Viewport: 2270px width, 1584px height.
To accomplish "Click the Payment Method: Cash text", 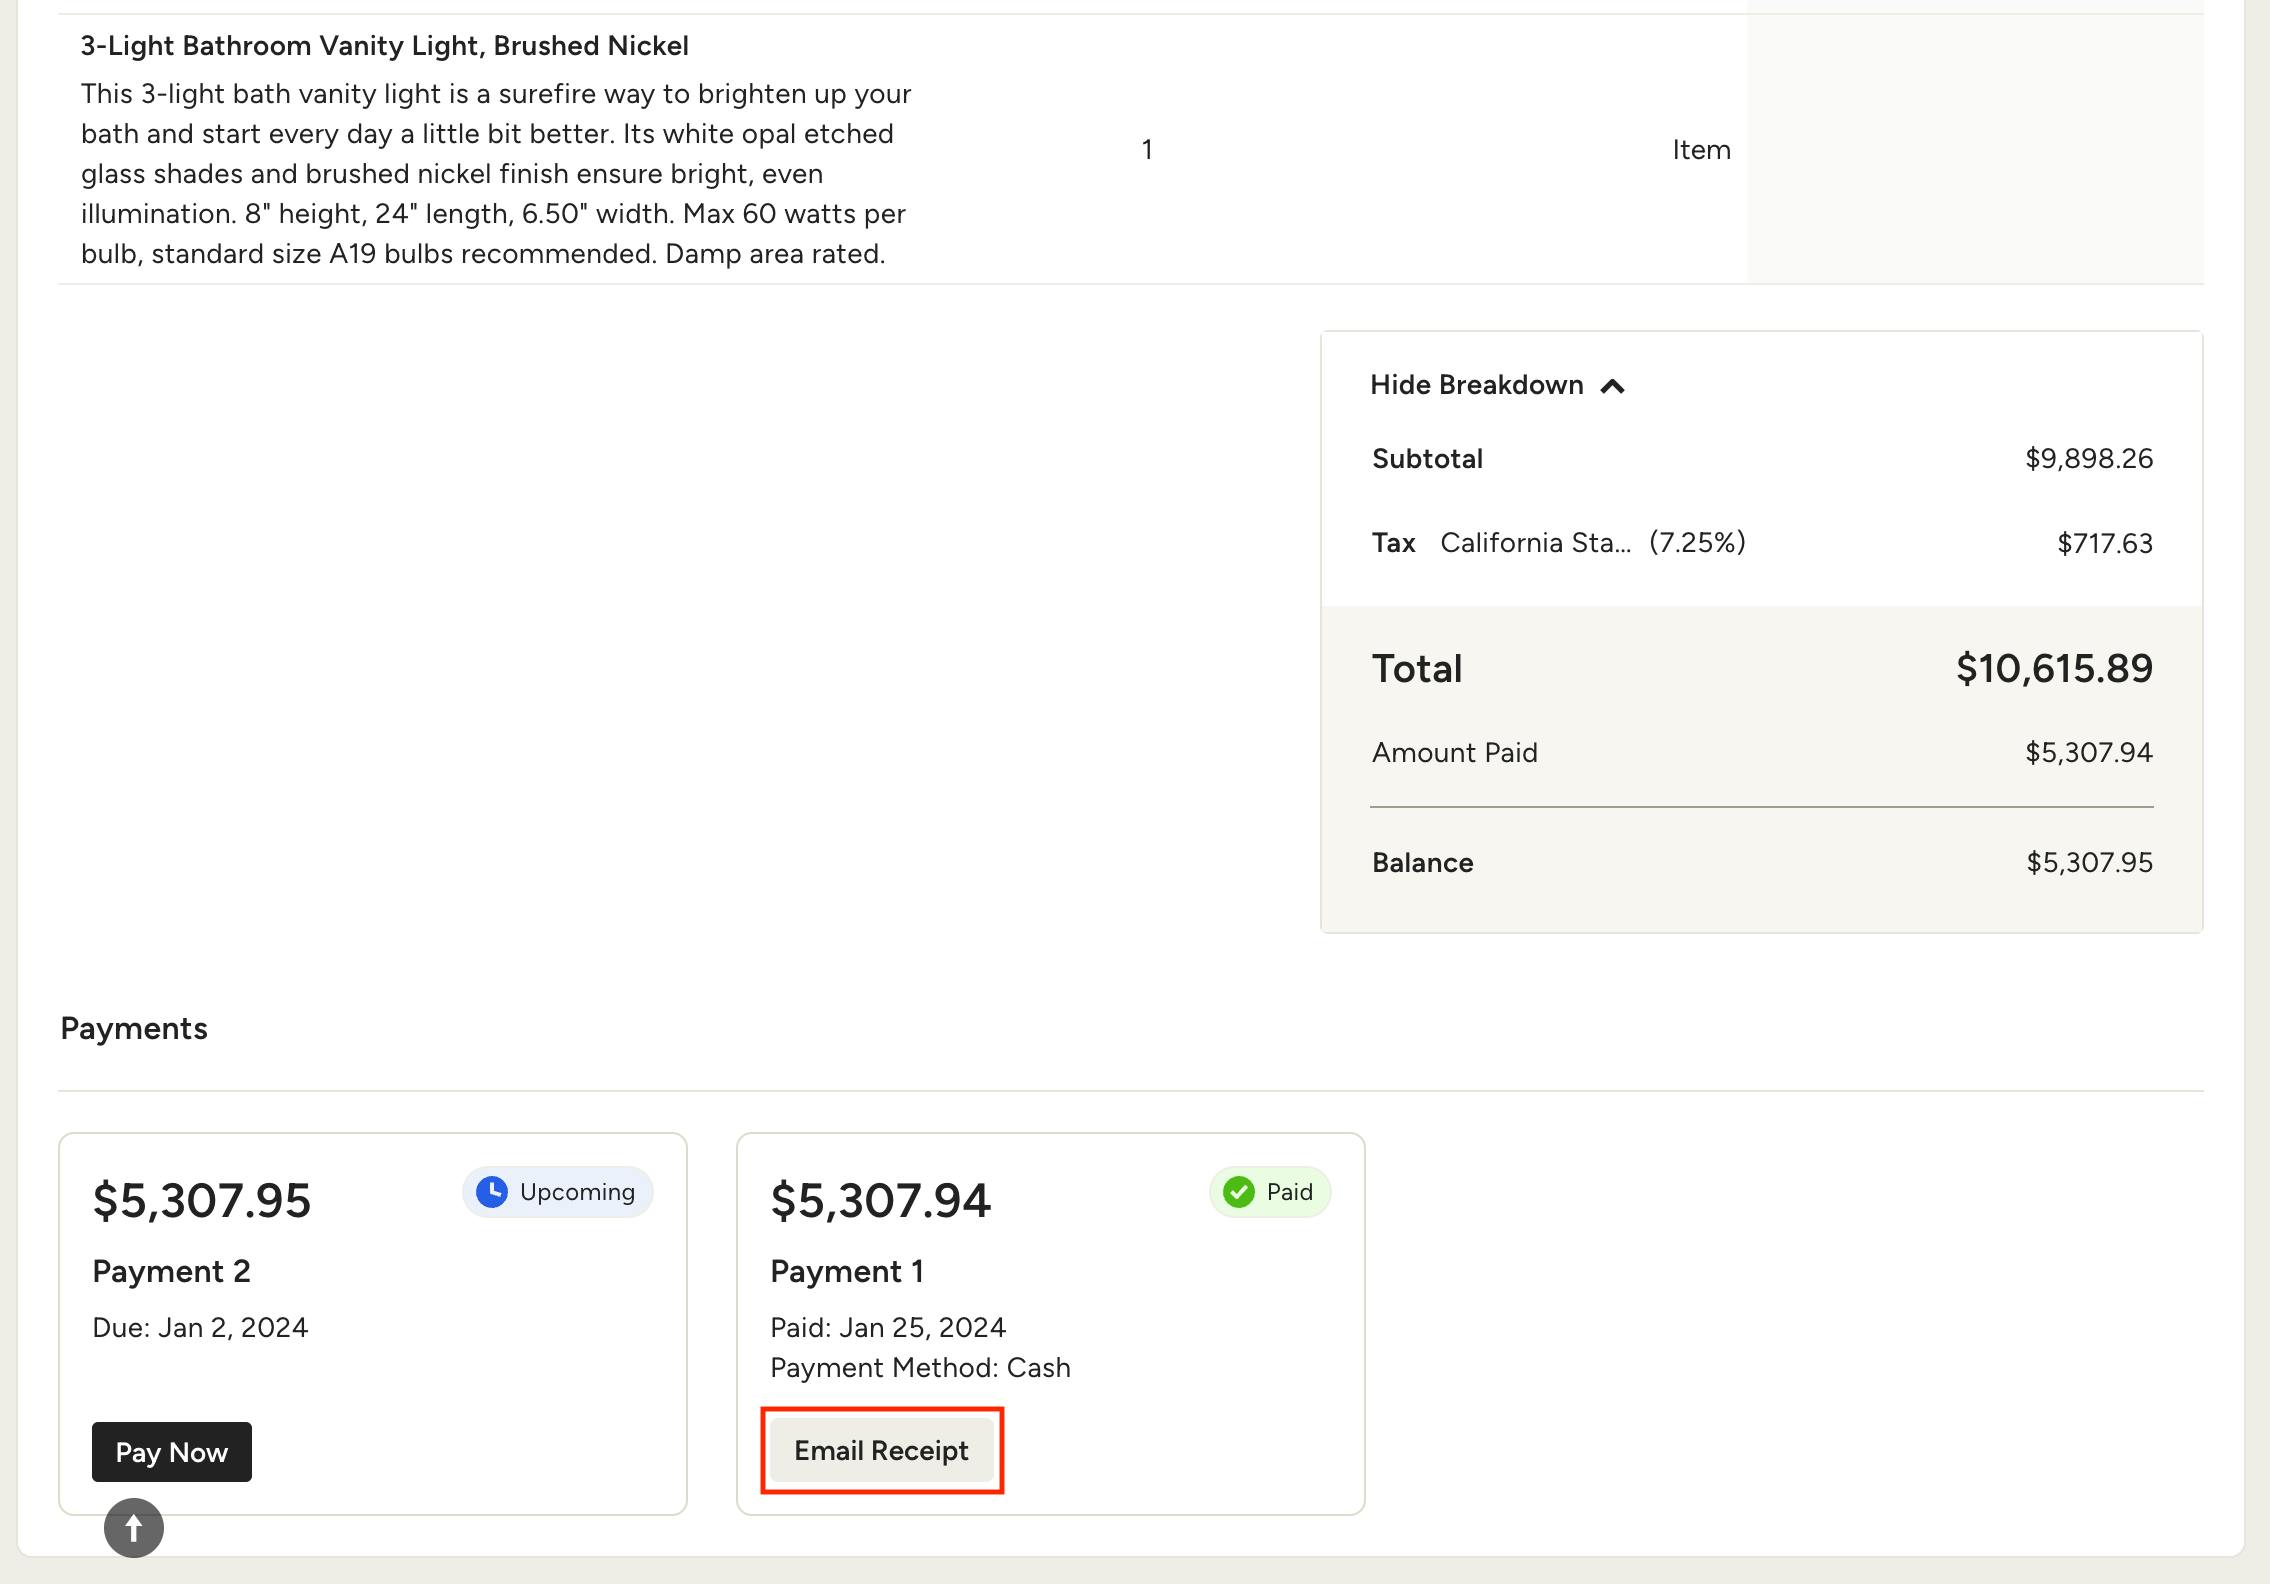I will 920,1367.
